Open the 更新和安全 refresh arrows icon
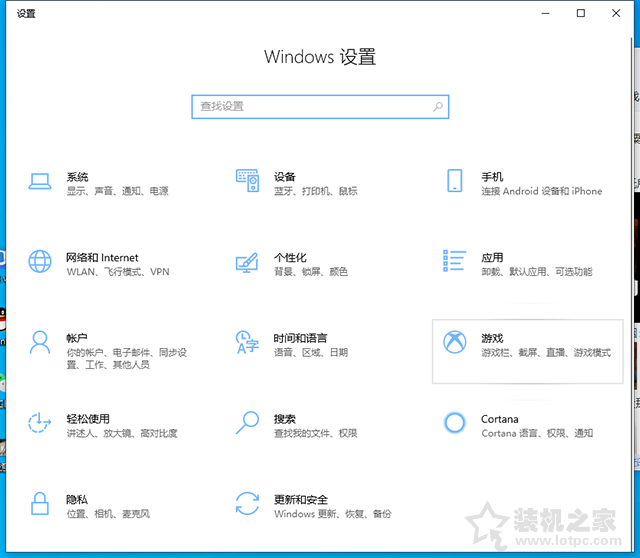Screen dimensions: 640x558 pos(247,503)
